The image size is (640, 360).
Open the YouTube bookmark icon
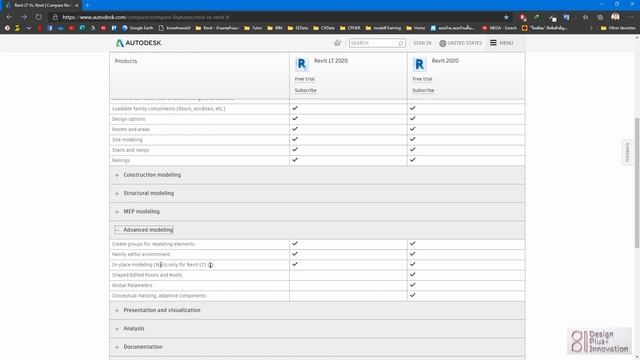(x=71, y=28)
